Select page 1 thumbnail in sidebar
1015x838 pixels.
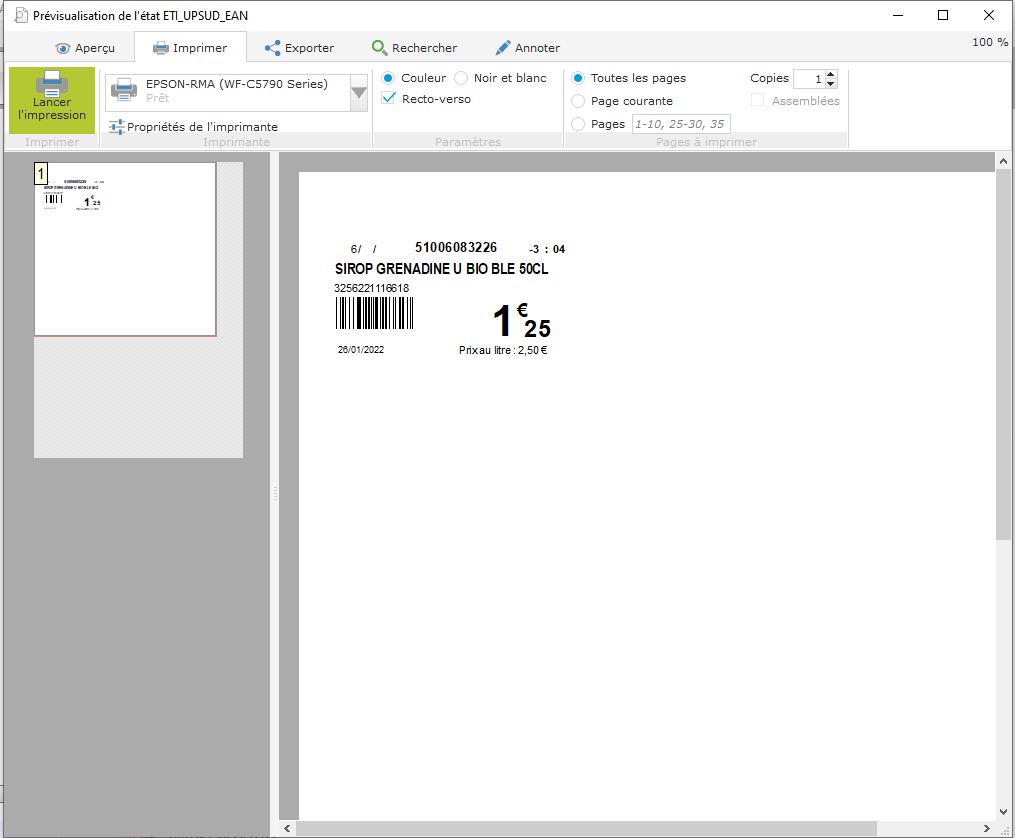click(125, 249)
